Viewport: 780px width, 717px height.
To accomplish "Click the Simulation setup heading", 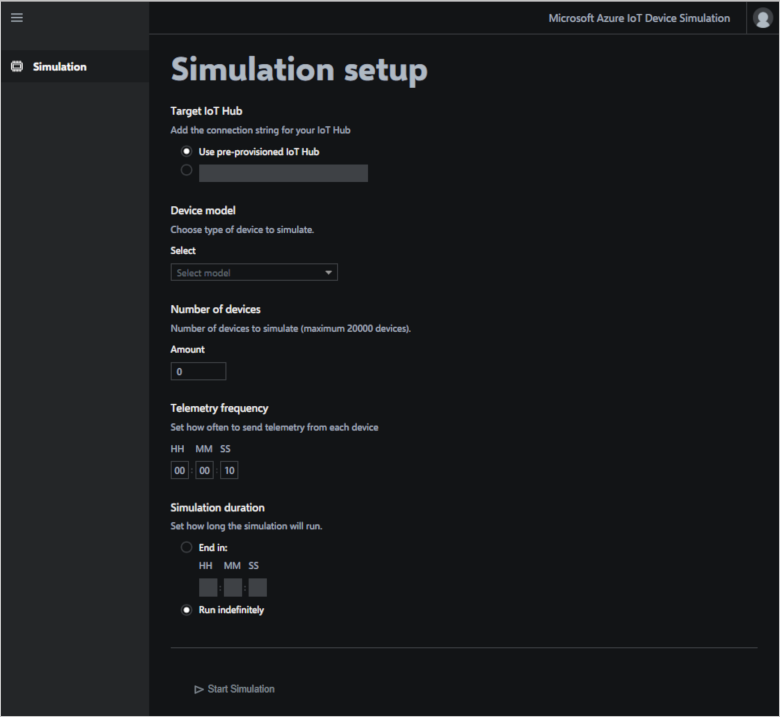I will point(299,70).
